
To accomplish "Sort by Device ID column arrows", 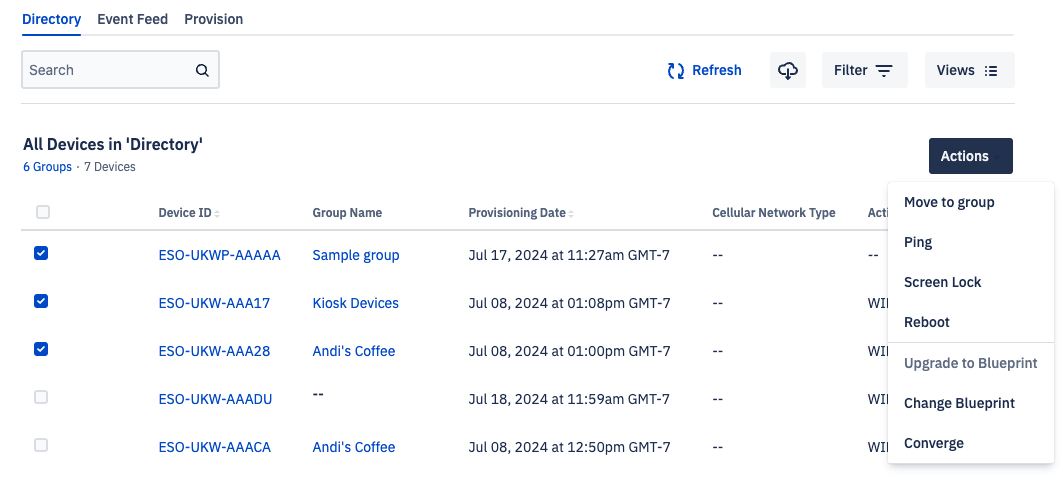I will point(217,214).
